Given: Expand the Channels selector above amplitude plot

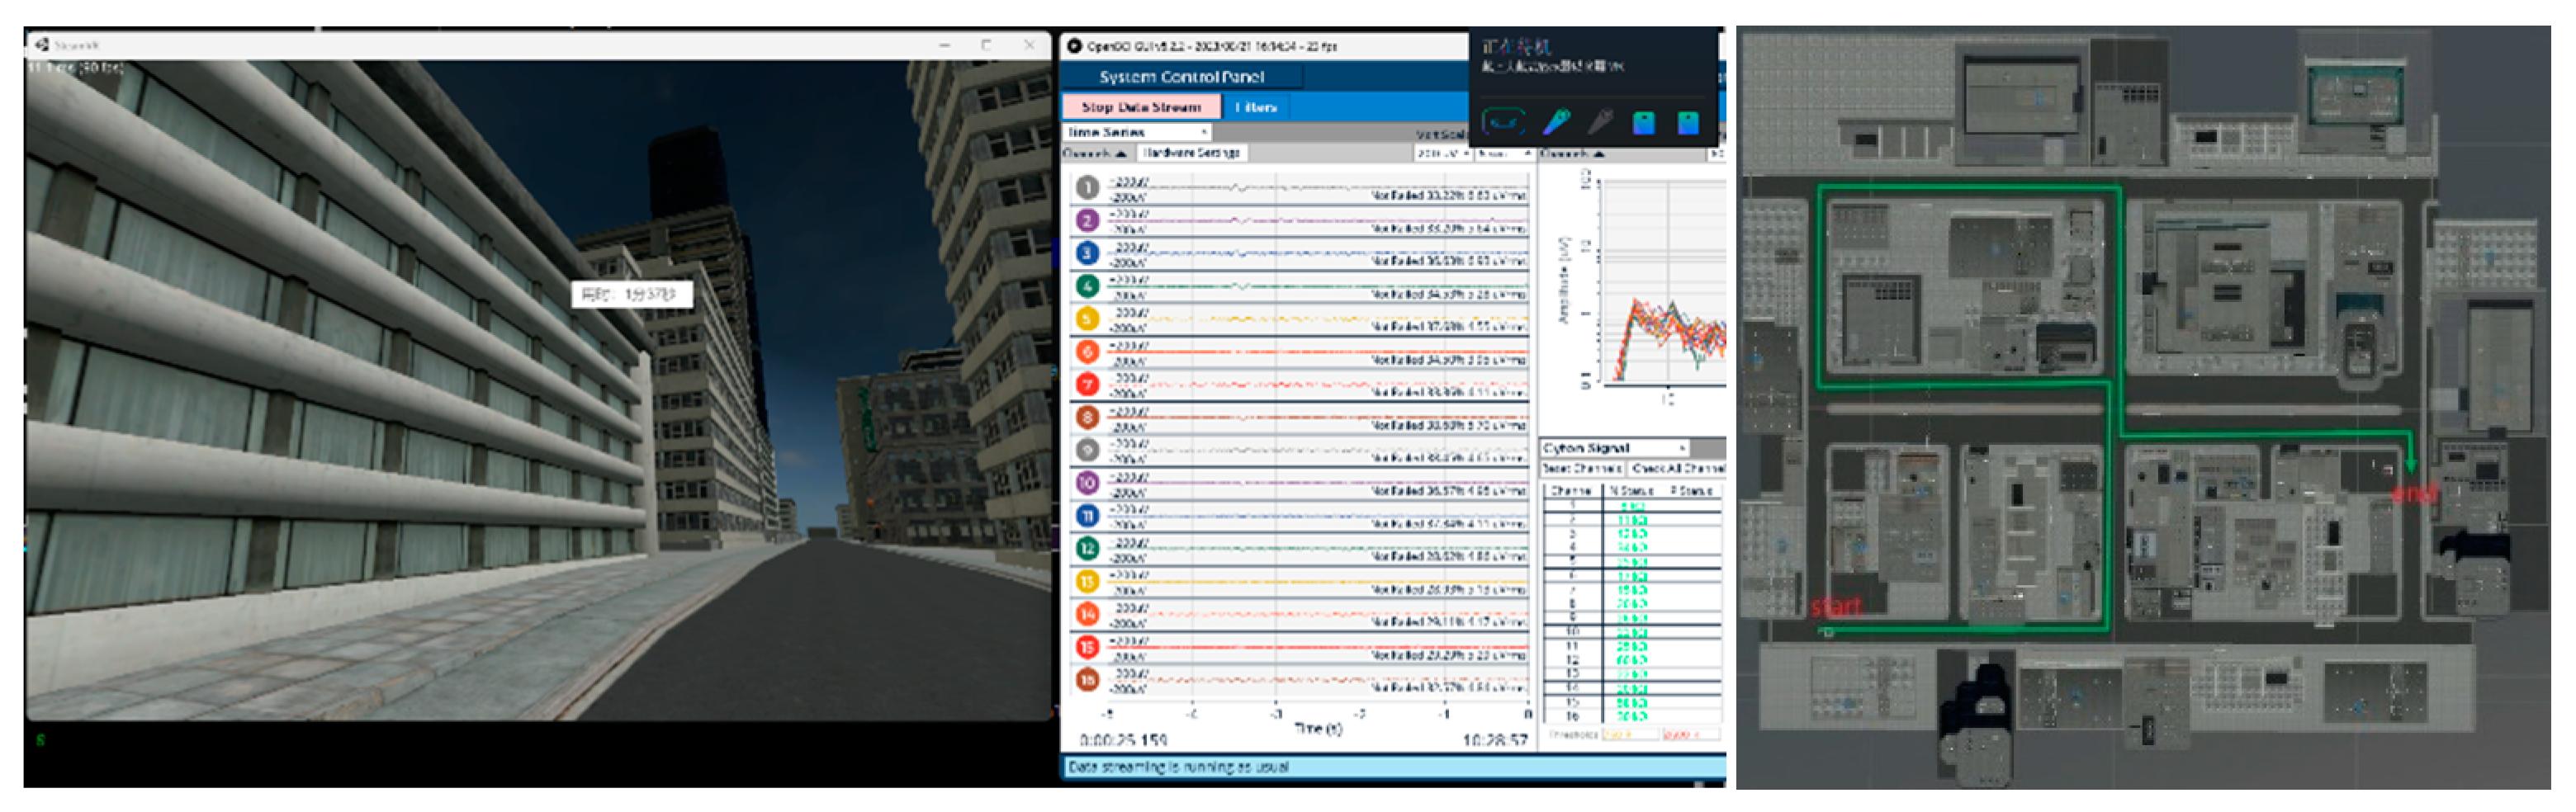Looking at the screenshot, I should tap(1573, 154).
